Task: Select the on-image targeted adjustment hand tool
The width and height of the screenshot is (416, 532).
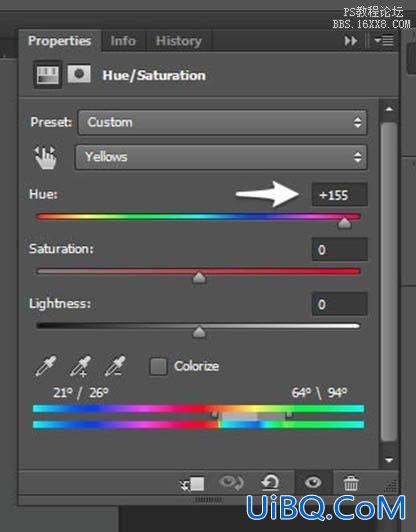Action: tap(45, 157)
